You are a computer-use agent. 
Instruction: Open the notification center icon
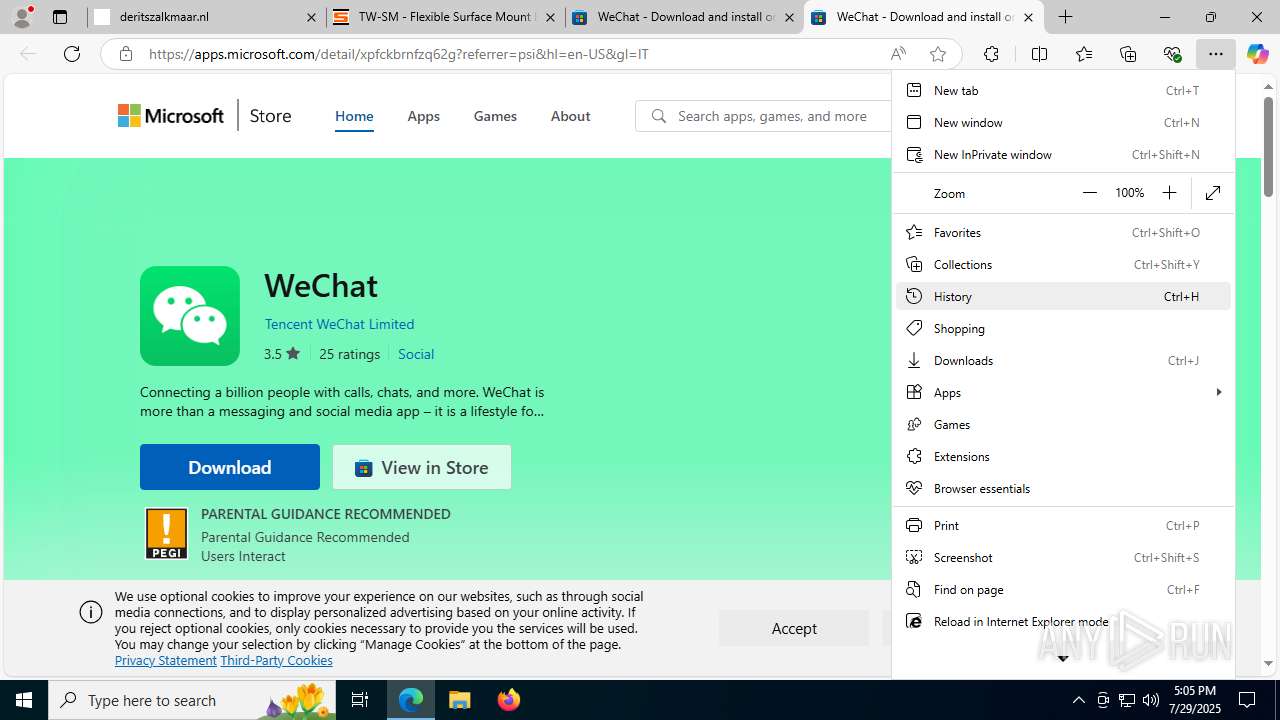[x=1247, y=700]
